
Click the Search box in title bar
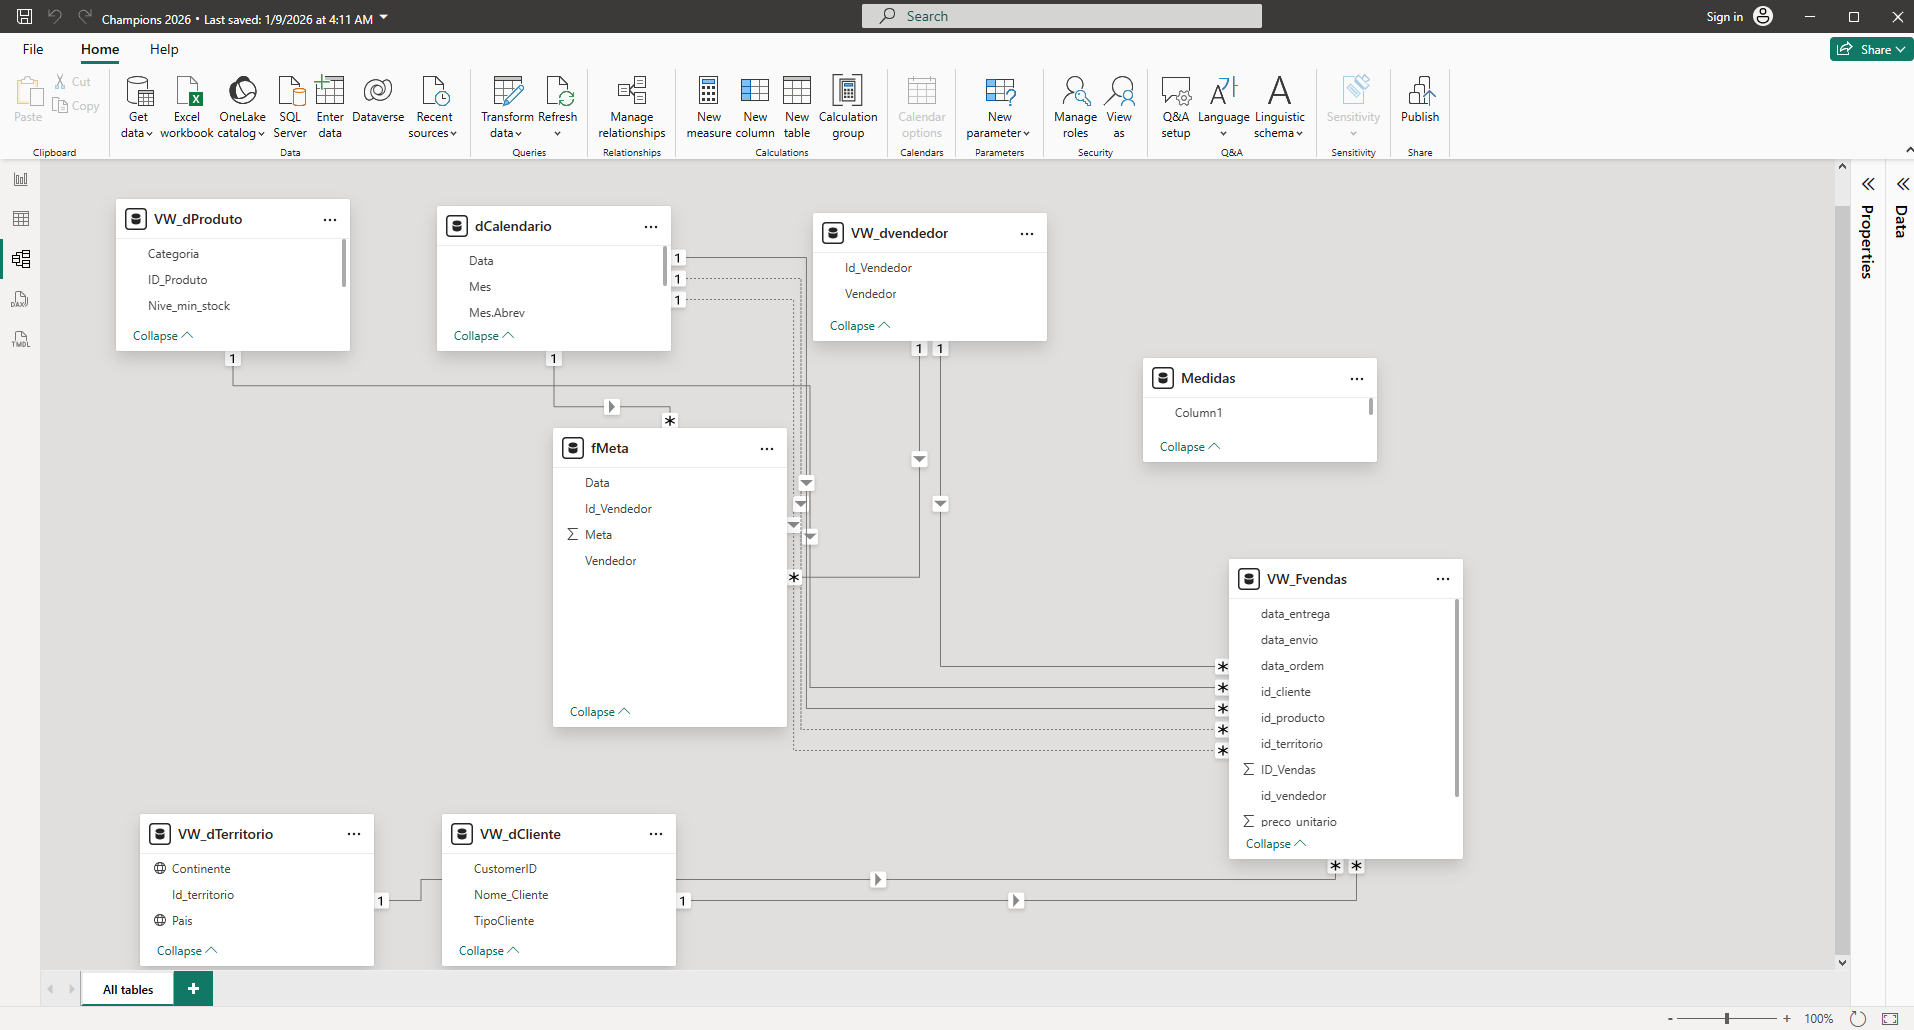pyautogui.click(x=1061, y=16)
